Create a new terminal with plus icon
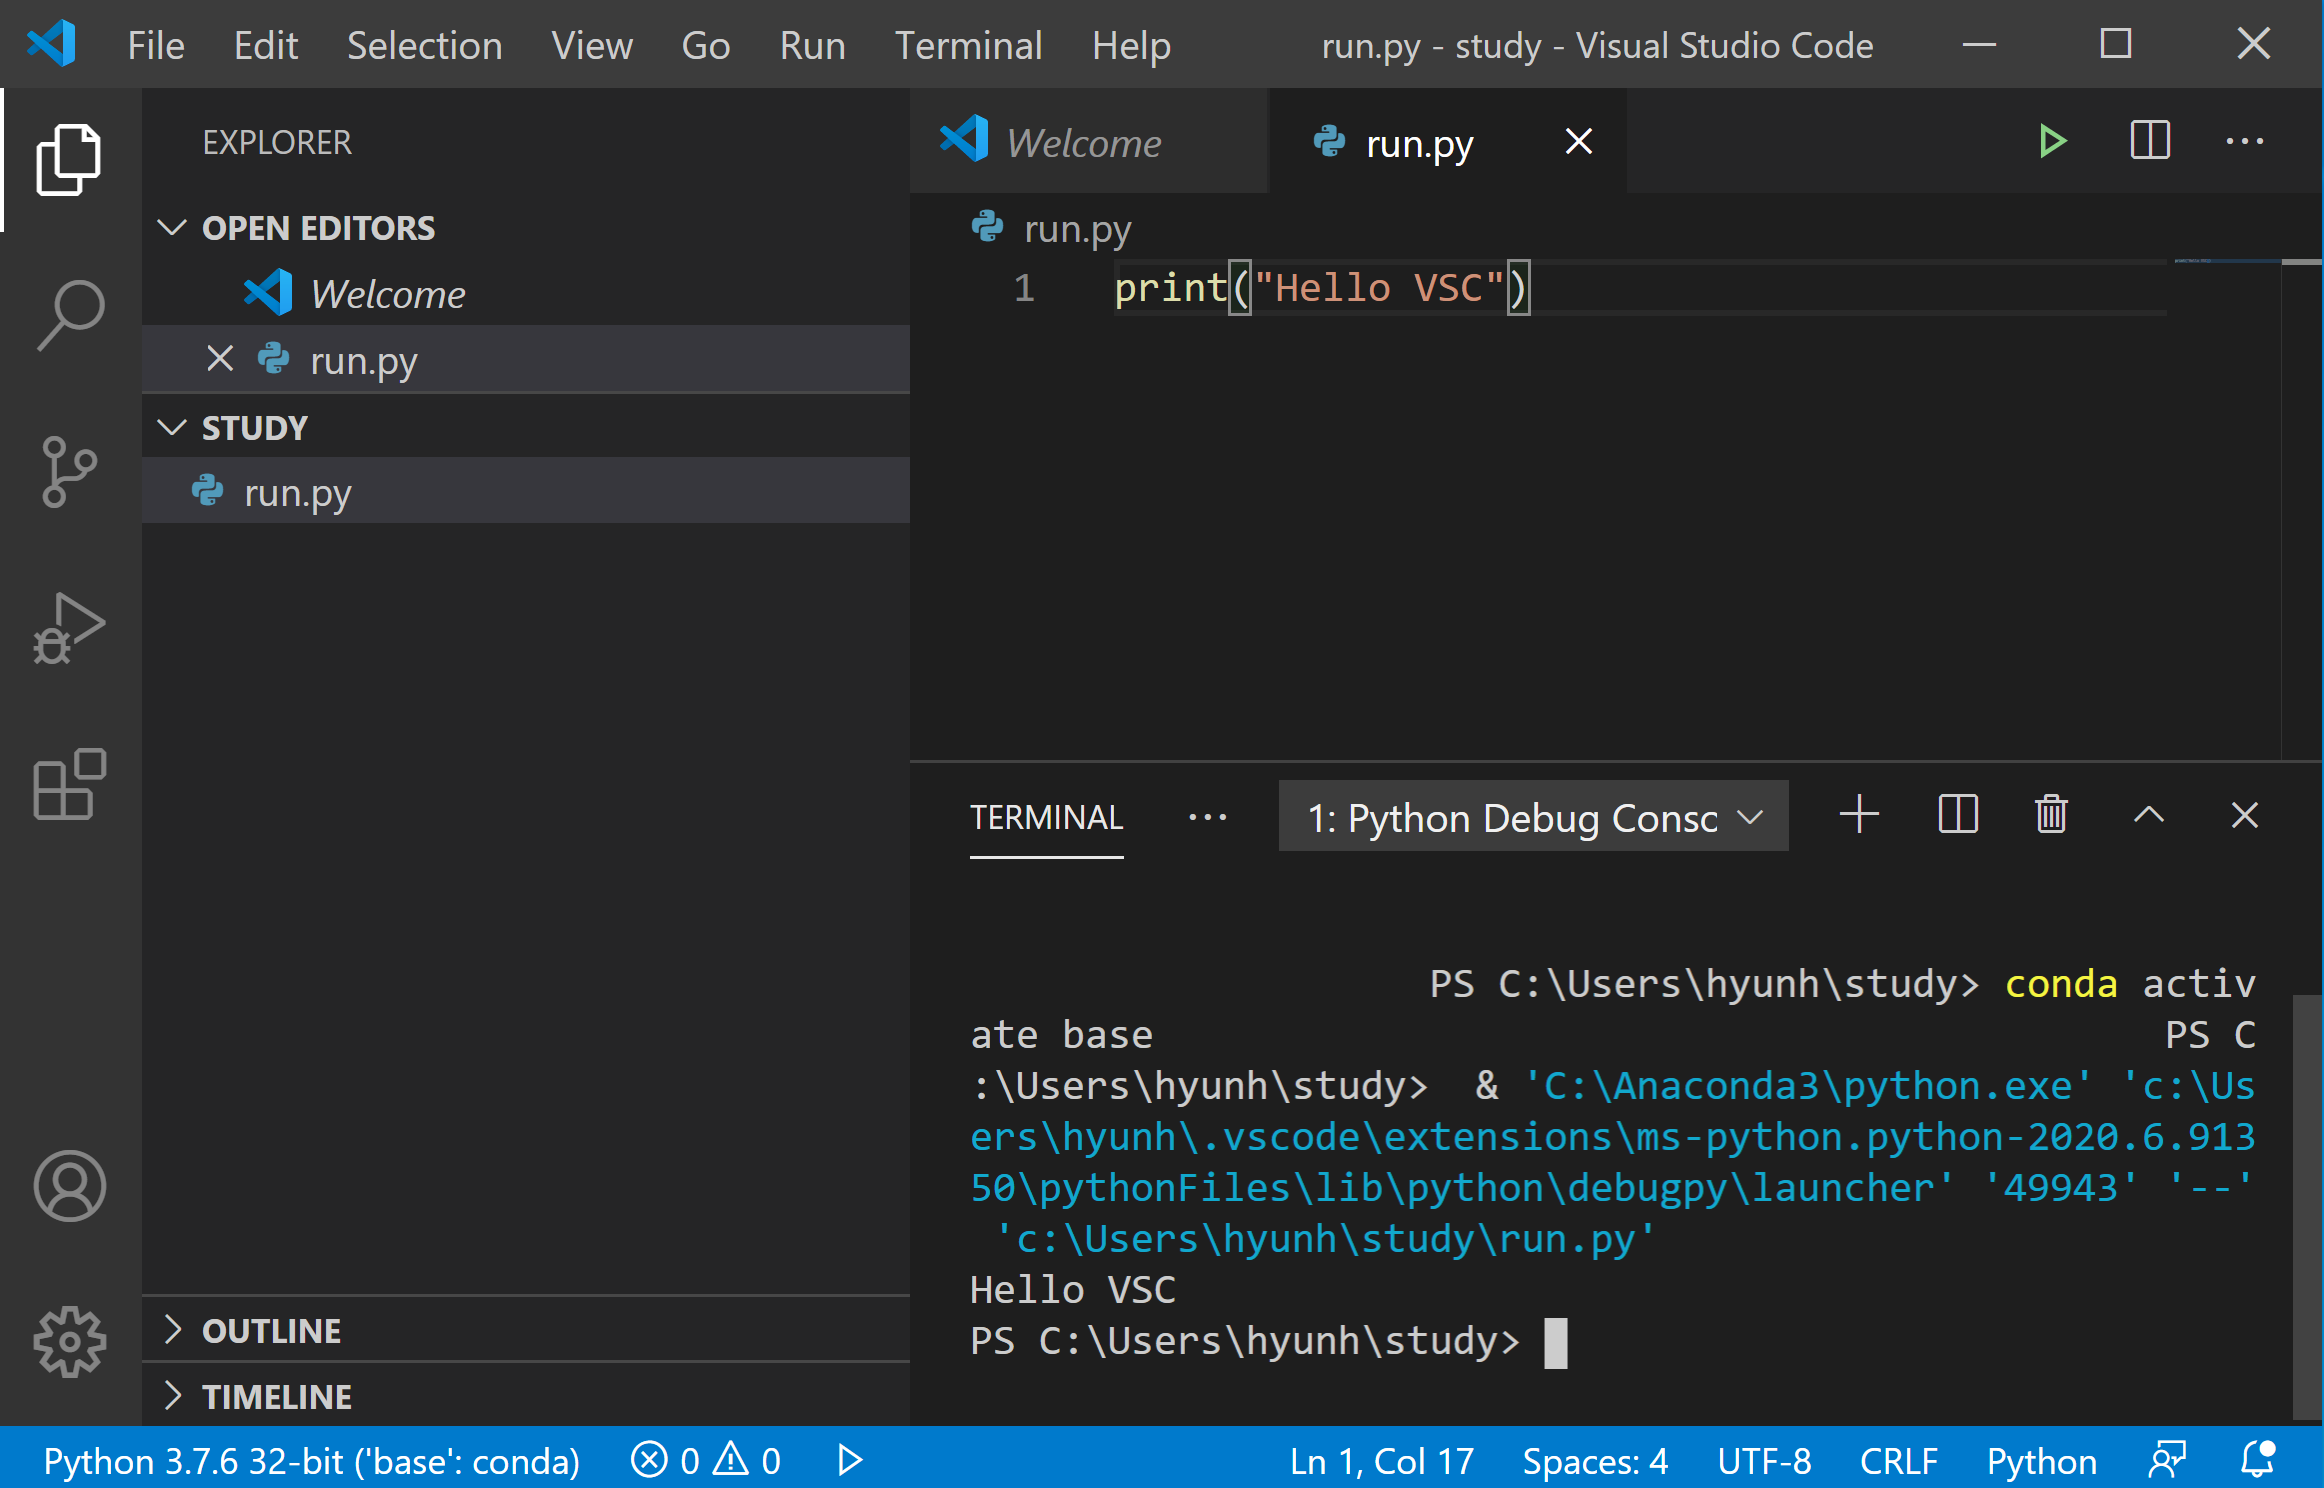This screenshot has width=2324, height=1488. click(1859, 816)
